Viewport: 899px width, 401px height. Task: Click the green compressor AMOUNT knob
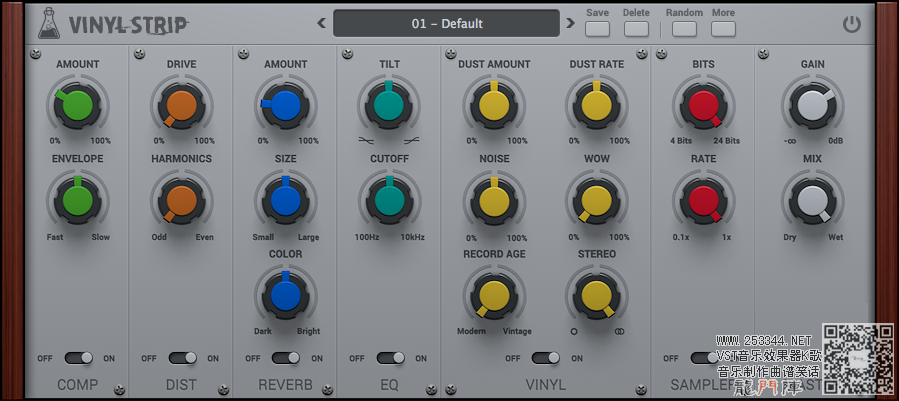point(77,106)
